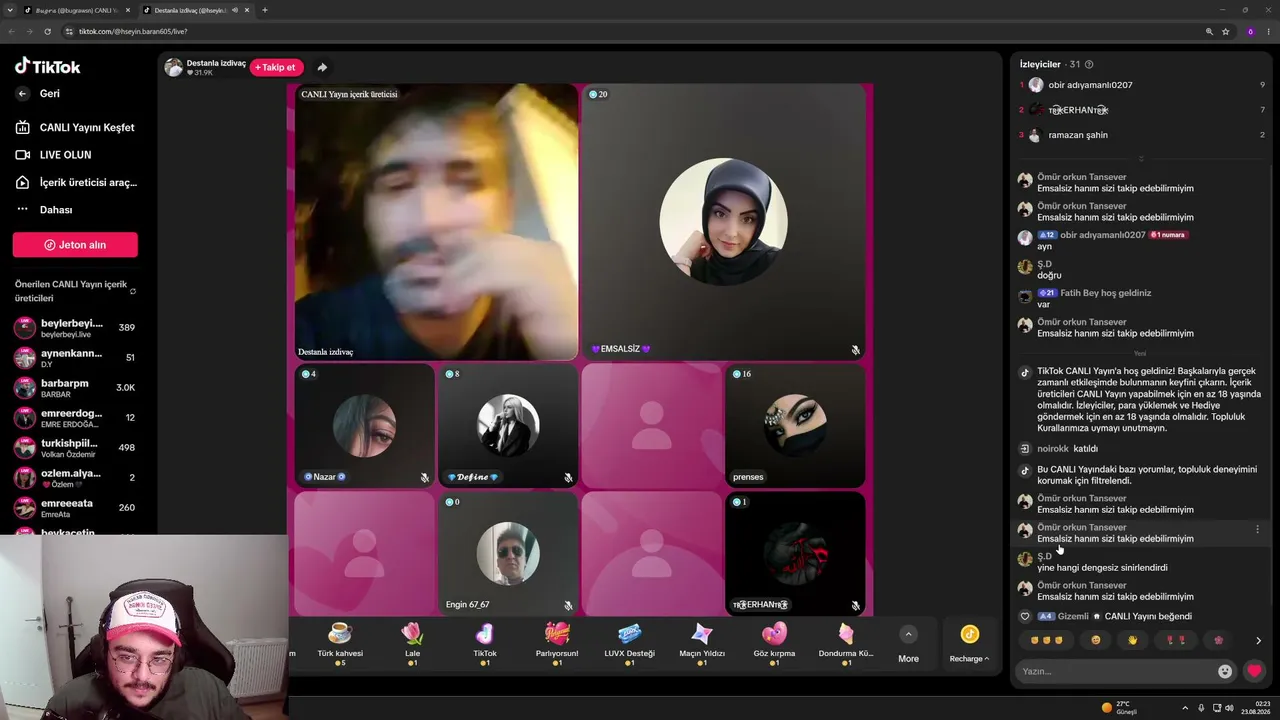Open the Chrome profile avatar
The width and height of the screenshot is (1280, 720).
(1250, 31)
